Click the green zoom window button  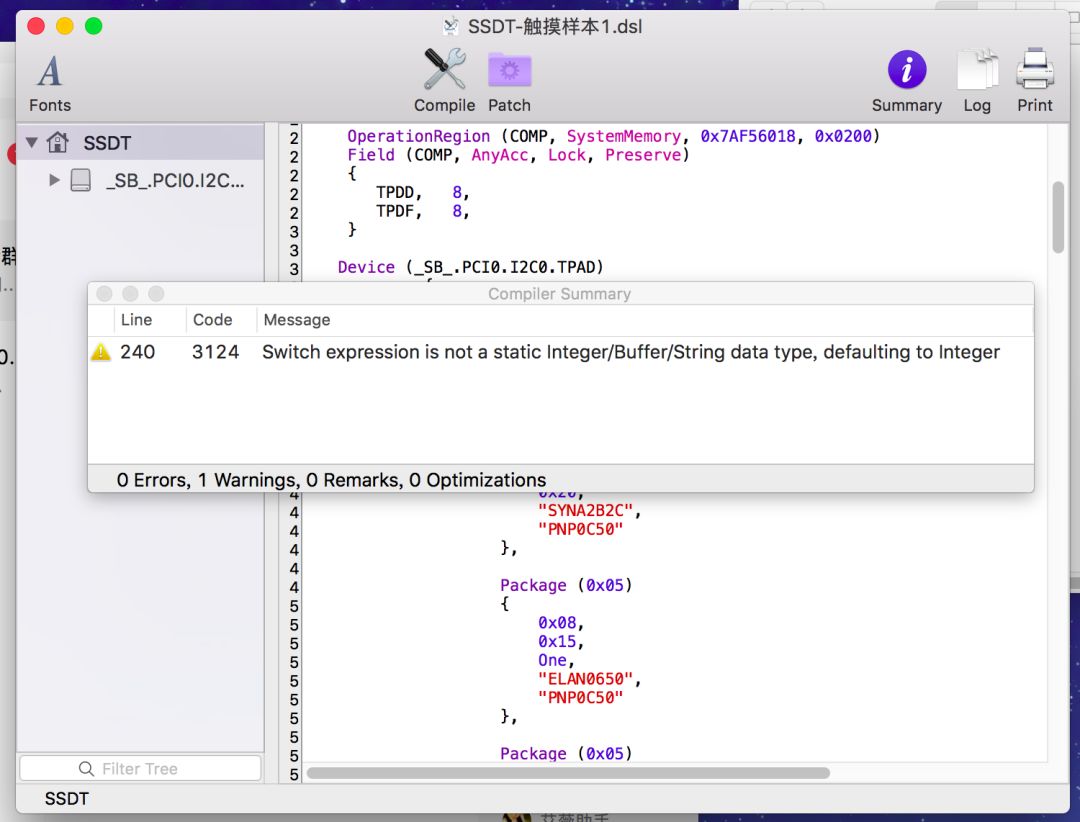click(93, 26)
